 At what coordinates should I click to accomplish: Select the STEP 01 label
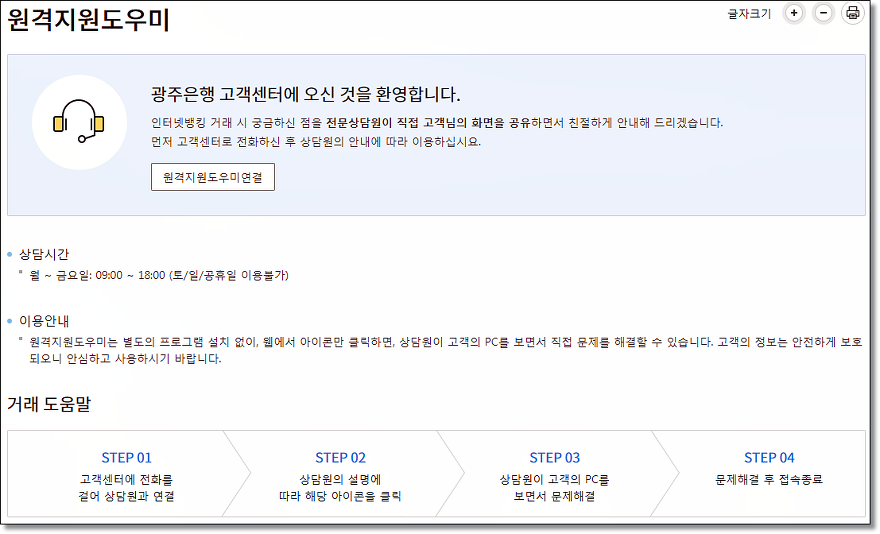[126, 458]
